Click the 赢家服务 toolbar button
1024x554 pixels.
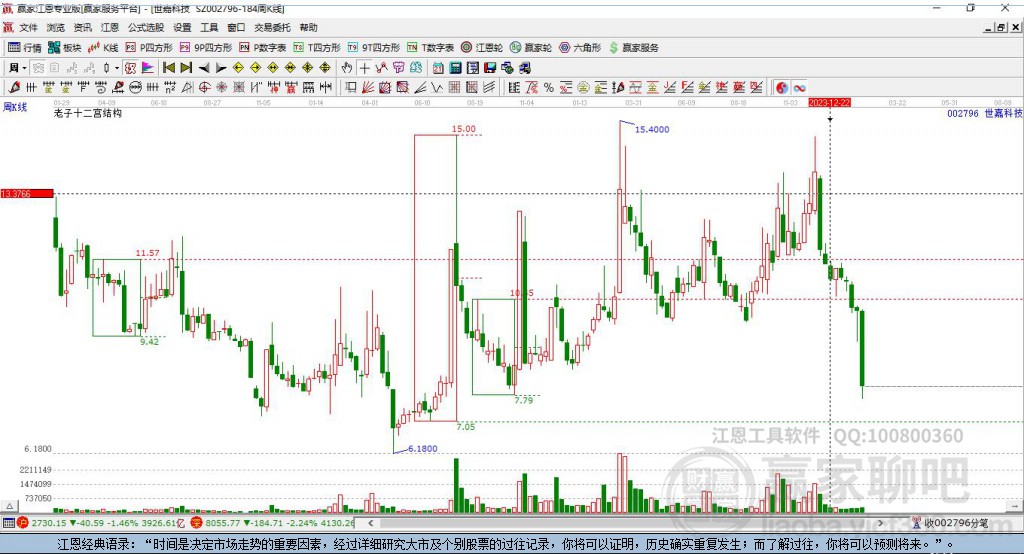[x=633, y=48]
